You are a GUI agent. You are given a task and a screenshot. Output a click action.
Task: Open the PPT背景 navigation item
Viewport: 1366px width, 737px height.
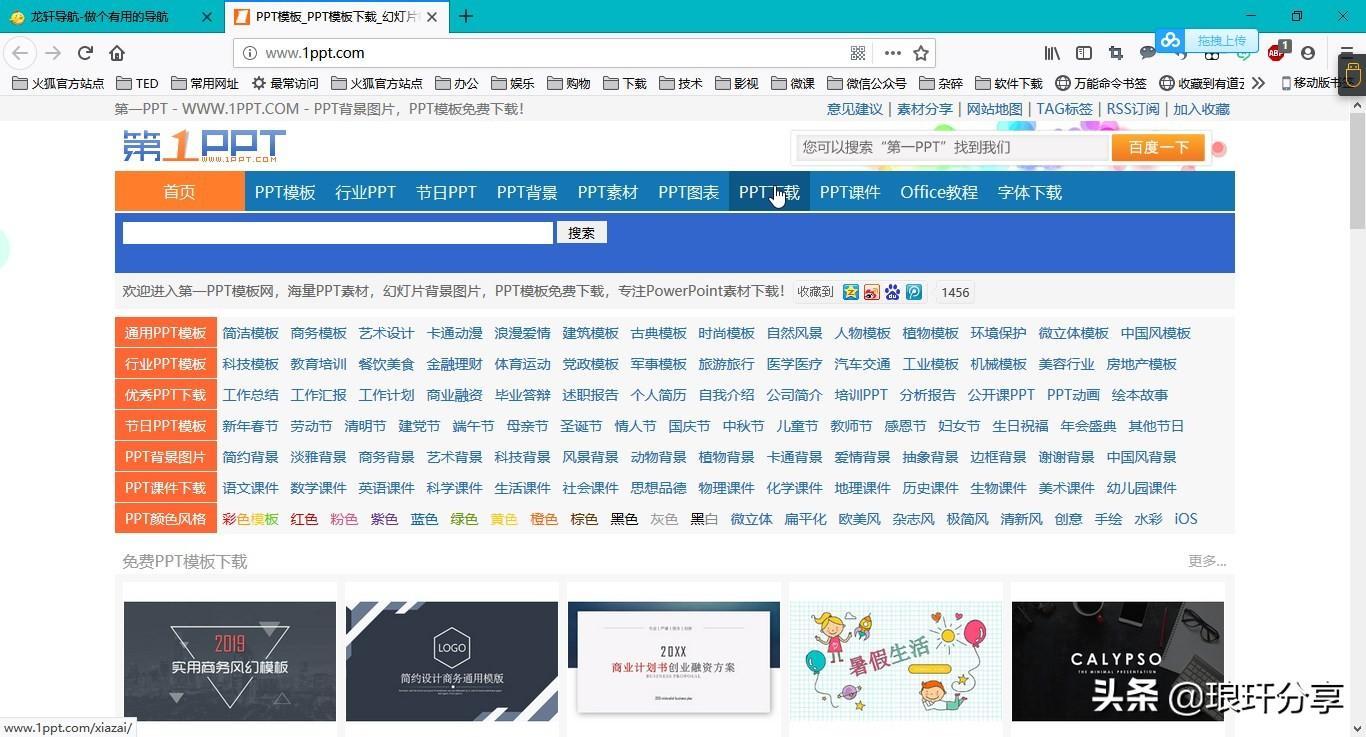527,192
